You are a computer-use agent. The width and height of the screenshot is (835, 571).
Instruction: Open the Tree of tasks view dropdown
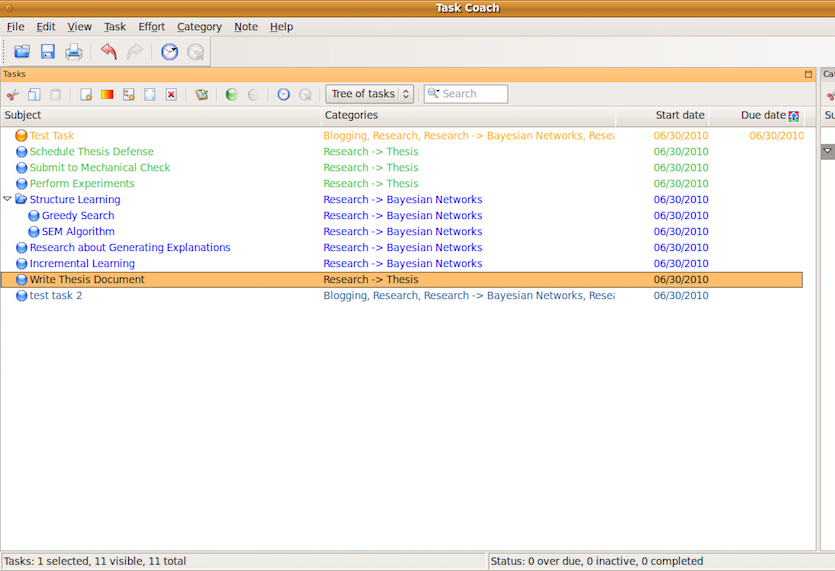tap(369, 94)
